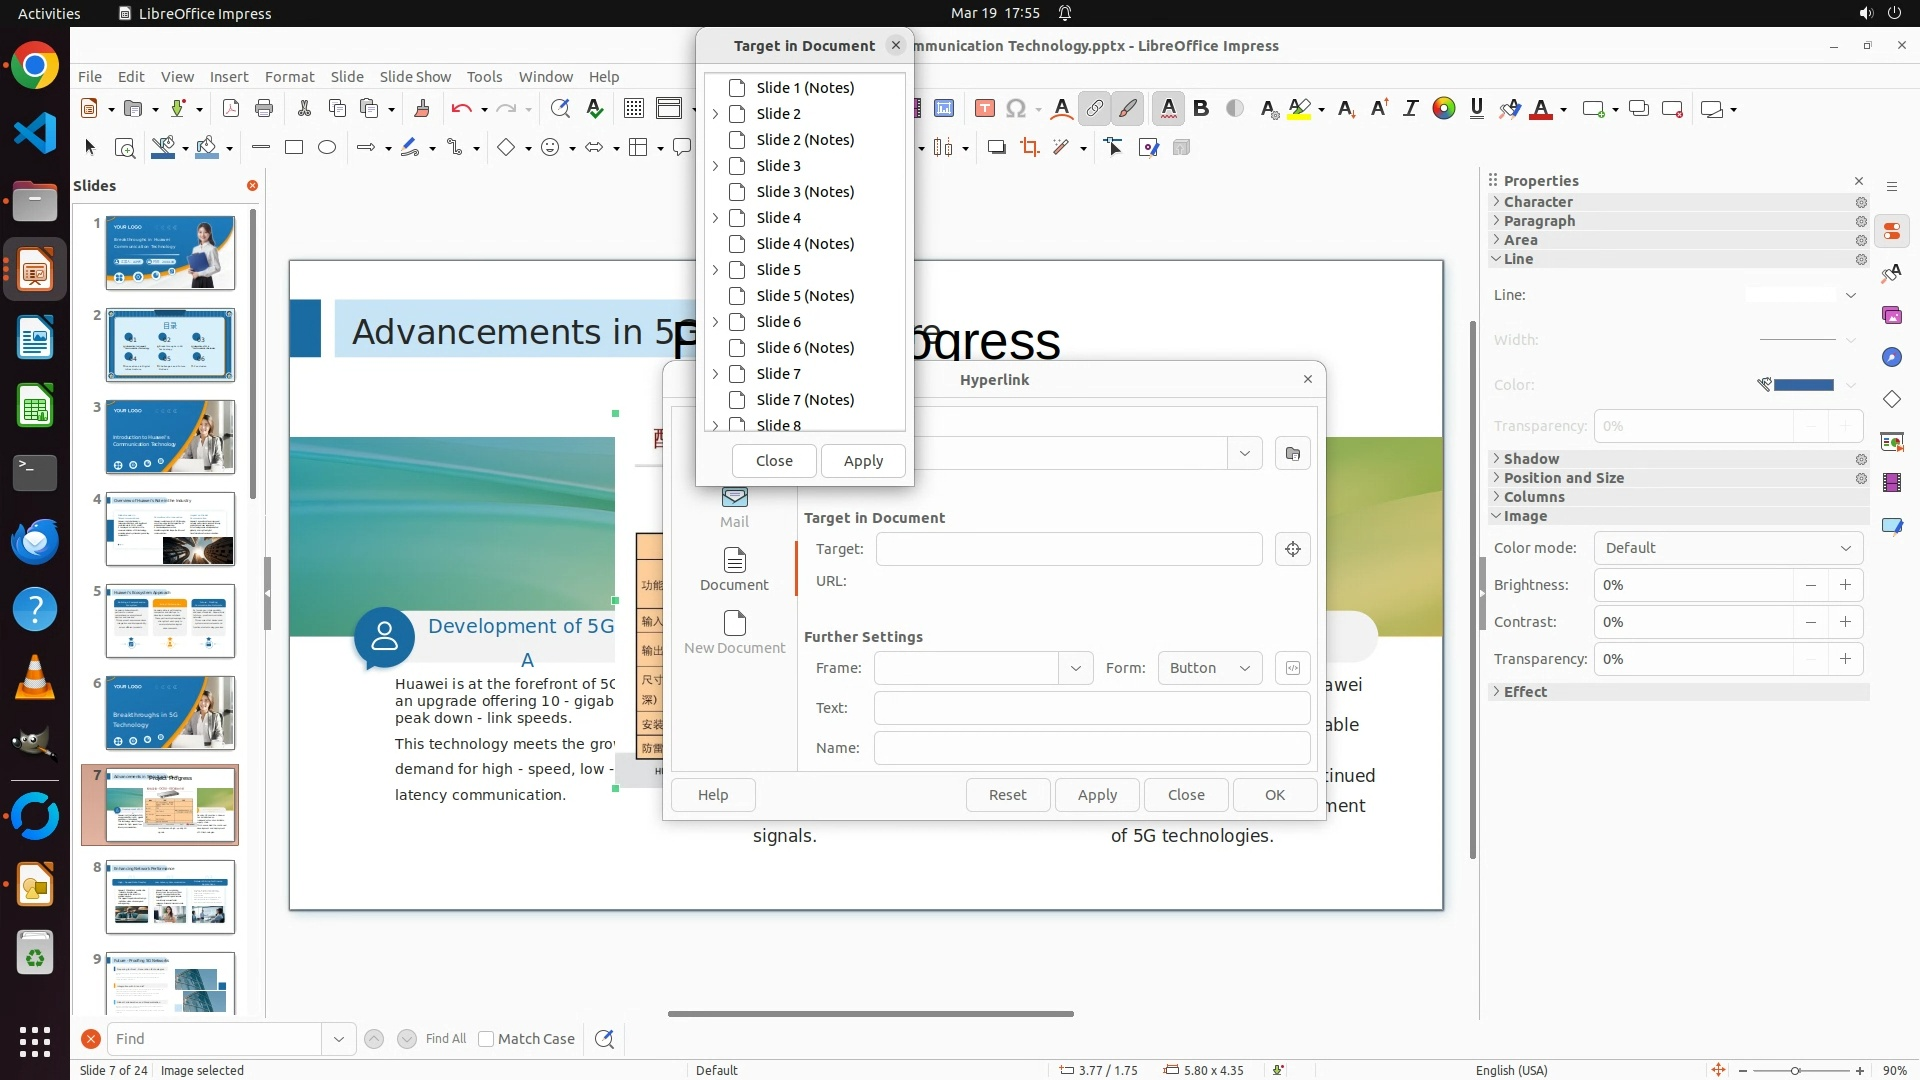The width and height of the screenshot is (1920, 1080).
Task: Click the Bold formatting icon
Action: 1201,109
